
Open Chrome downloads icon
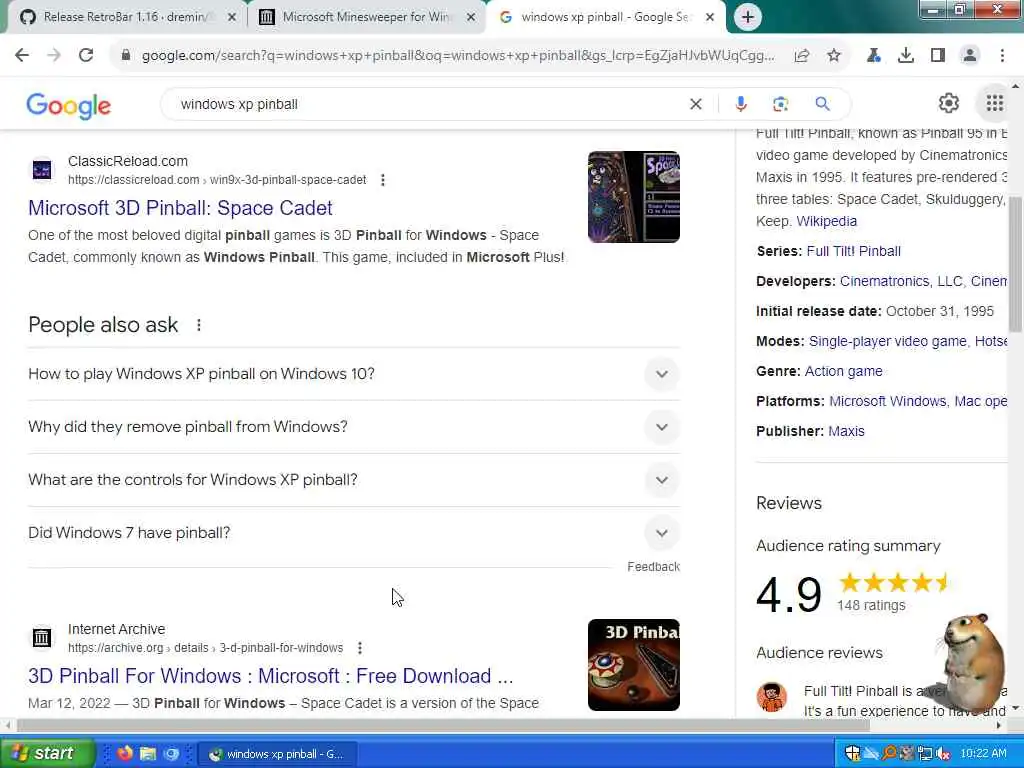pyautogui.click(x=906, y=56)
